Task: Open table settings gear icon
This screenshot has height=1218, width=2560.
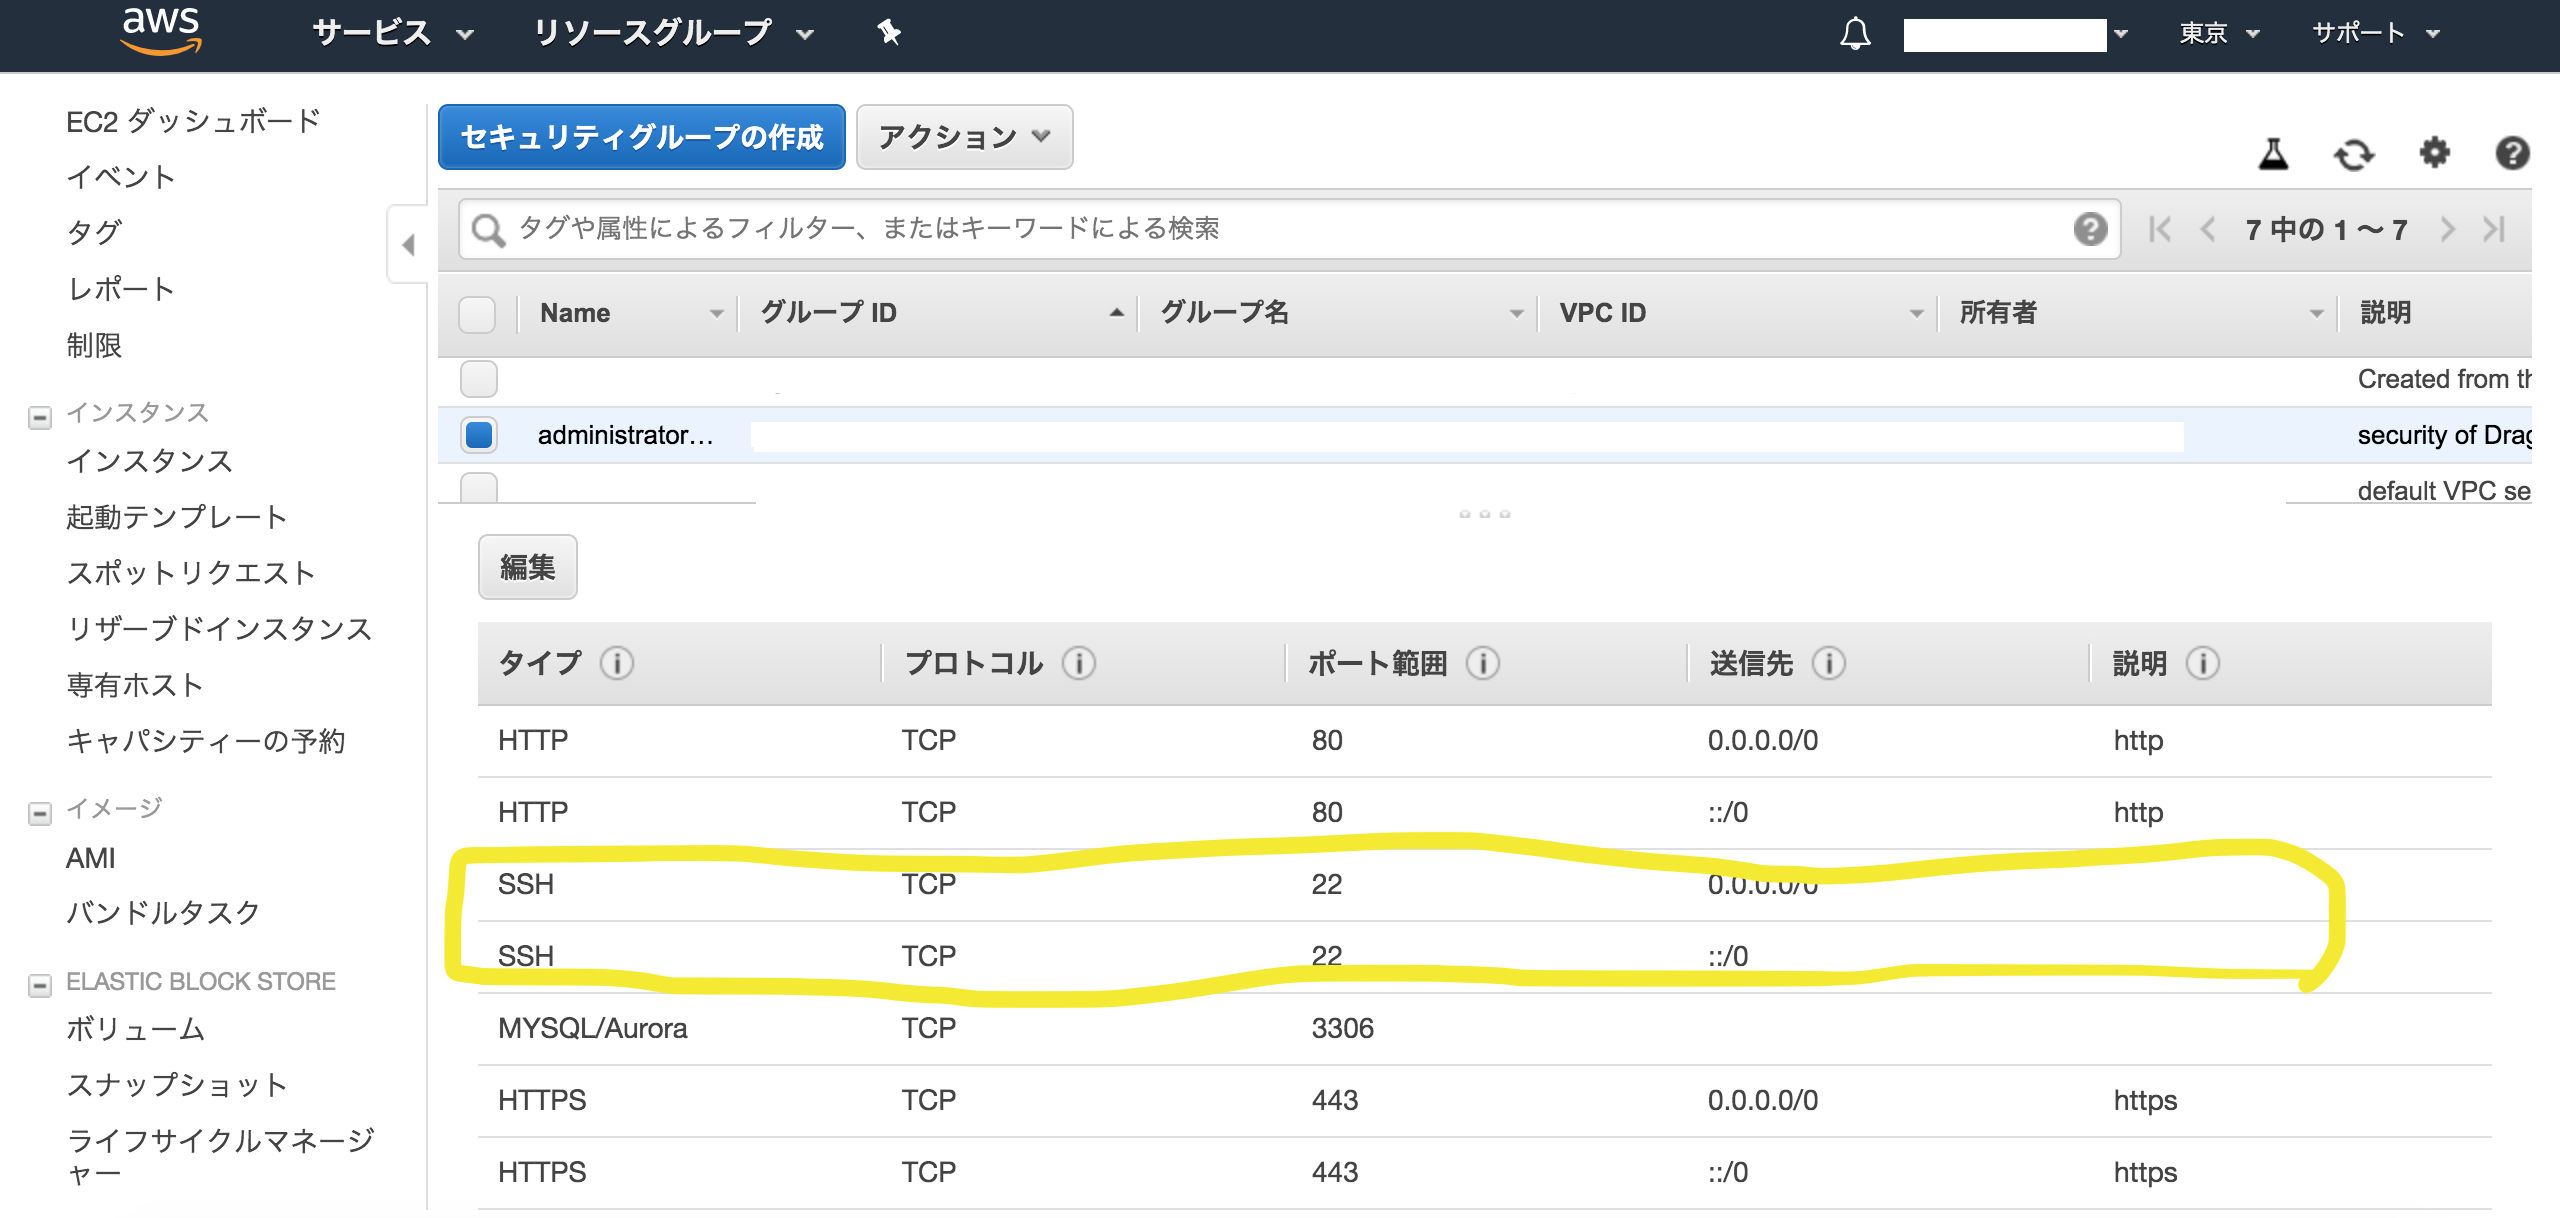Action: coord(2434,153)
